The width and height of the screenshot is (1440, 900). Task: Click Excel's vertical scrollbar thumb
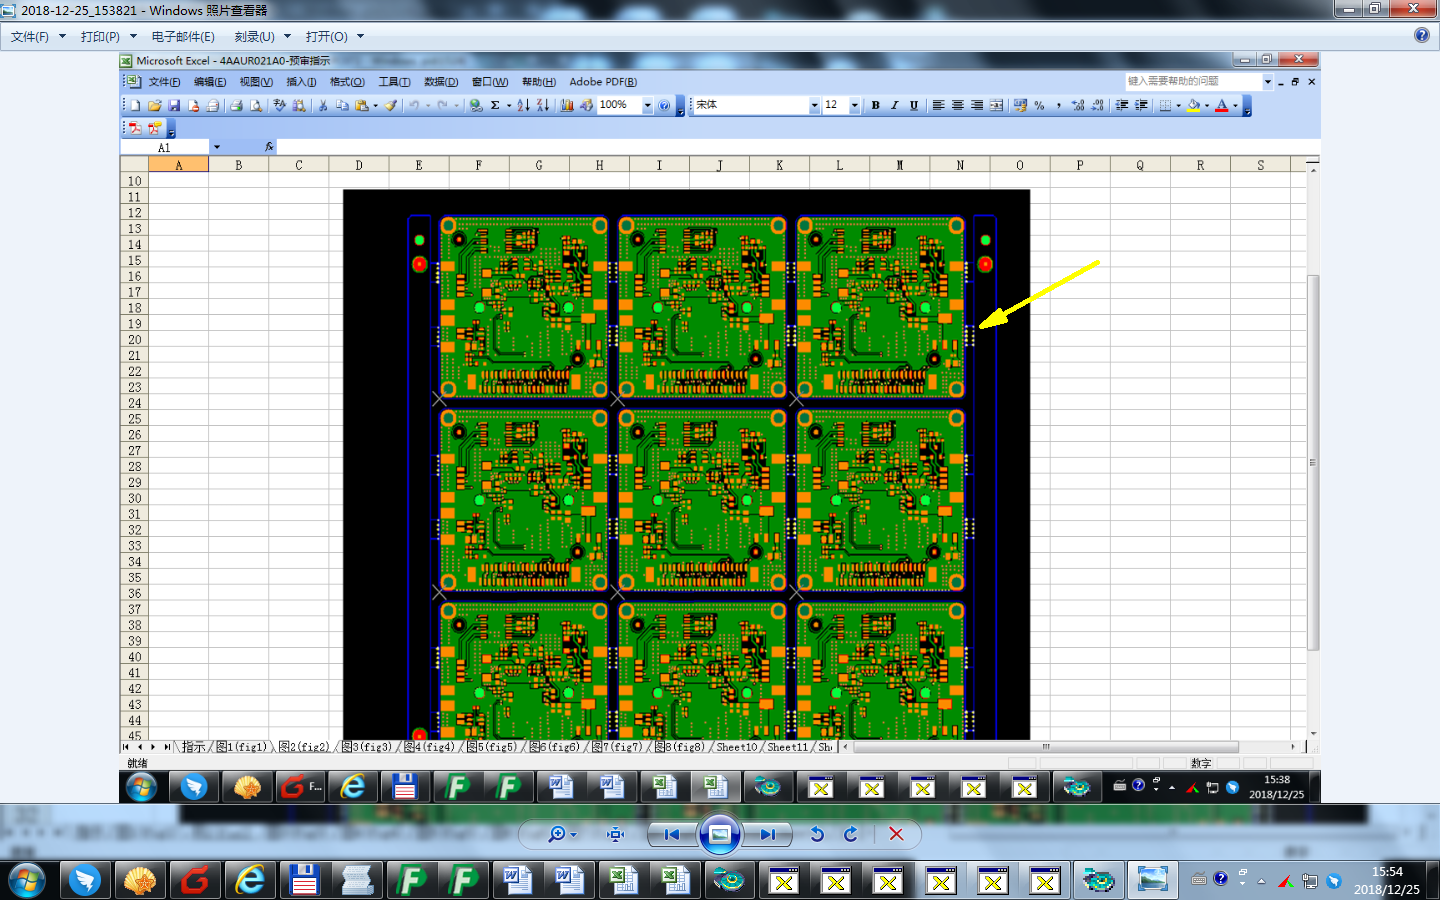coord(1313,463)
